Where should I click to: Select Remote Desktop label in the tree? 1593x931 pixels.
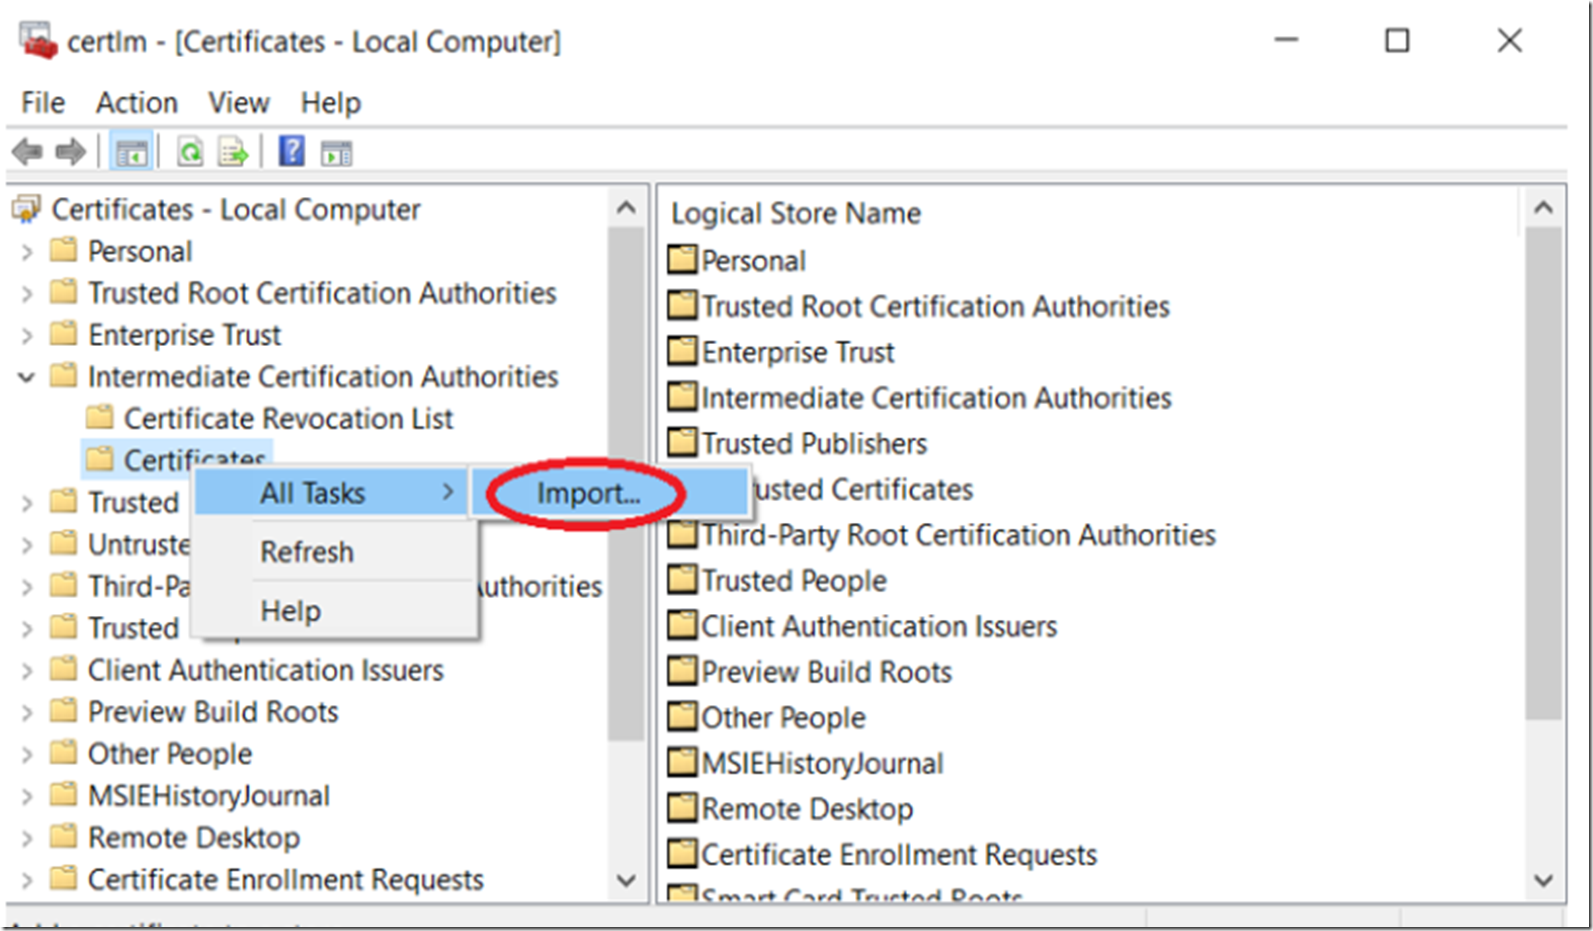pos(194,837)
